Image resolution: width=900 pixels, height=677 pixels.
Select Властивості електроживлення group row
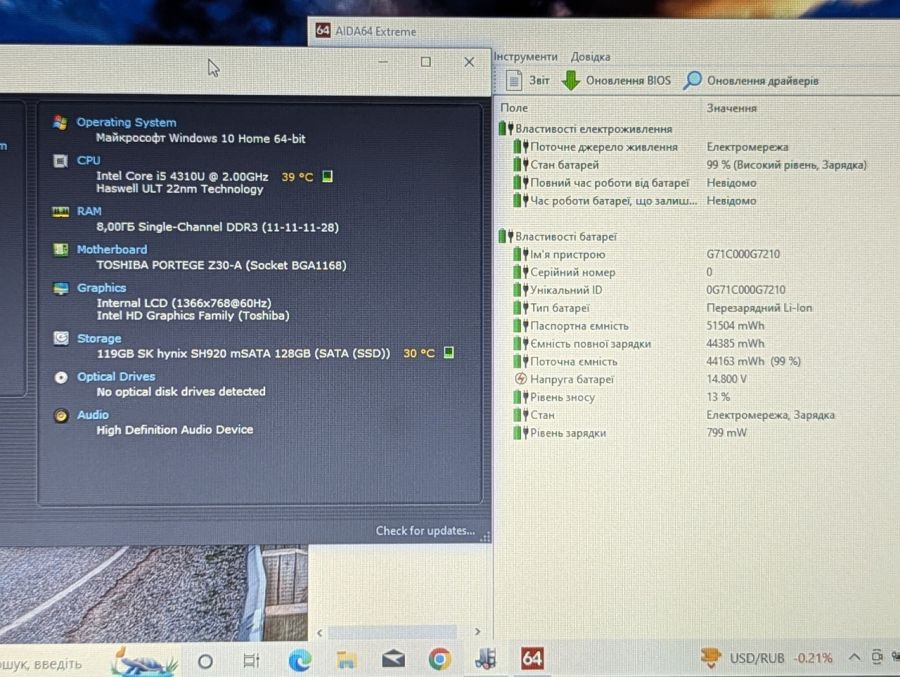pos(585,129)
